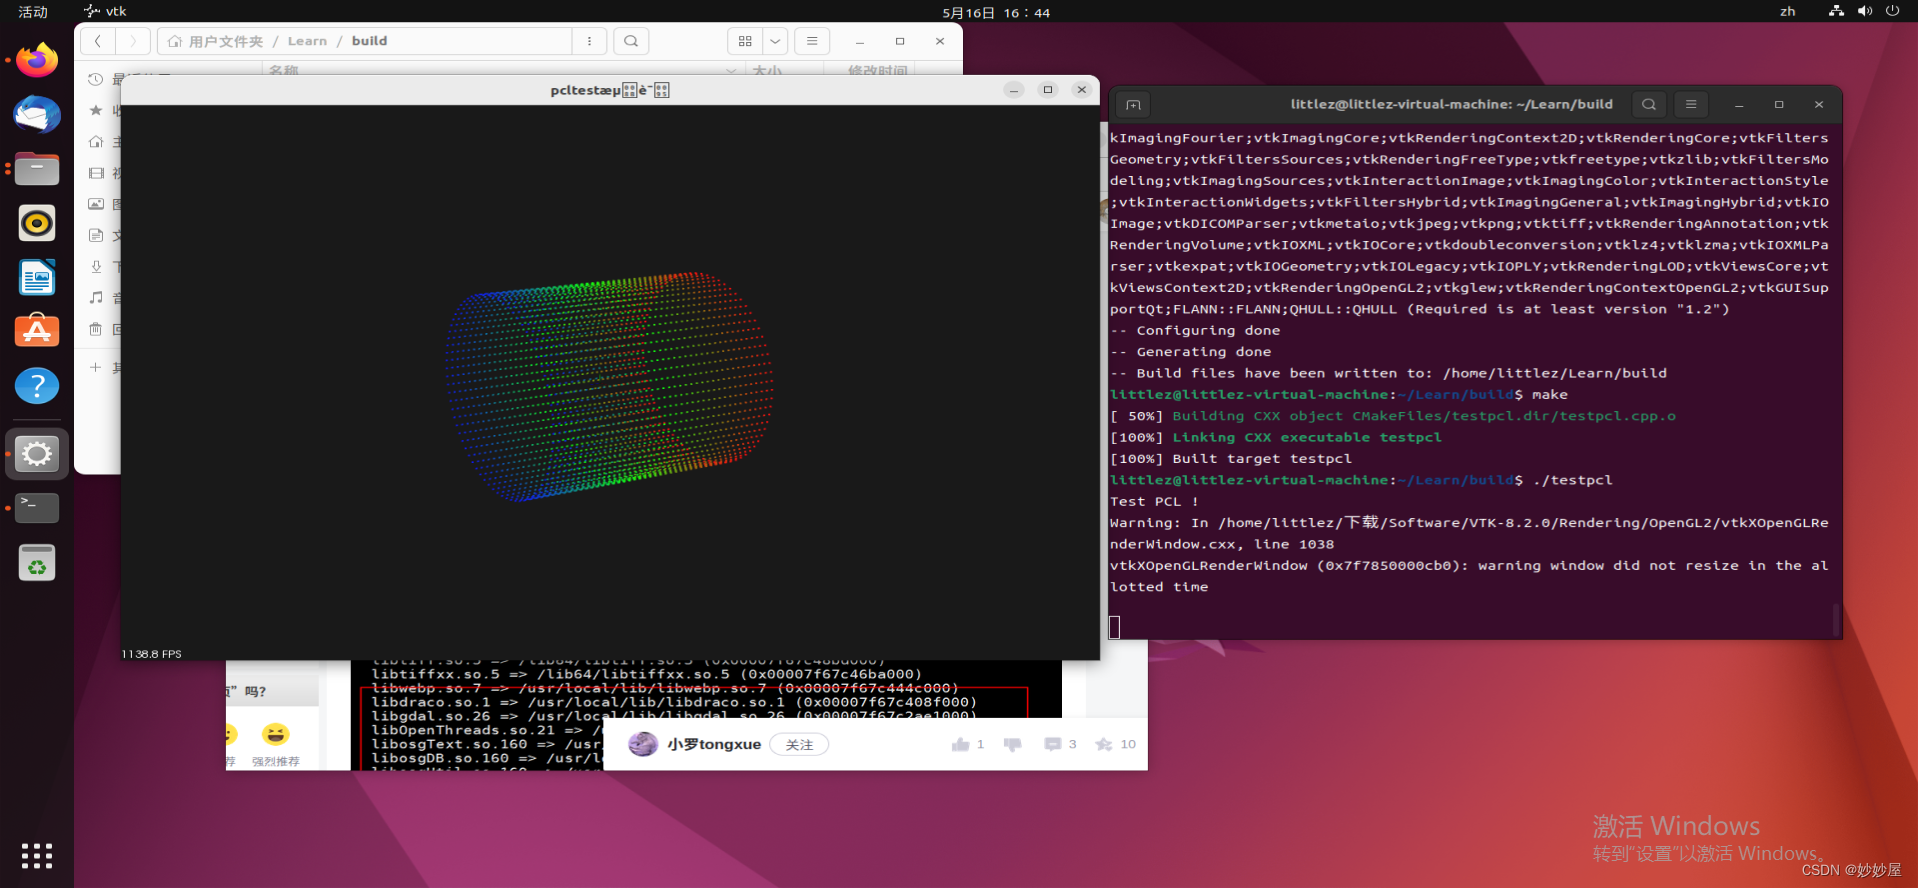Open Thunderbird mail from the dock

pyautogui.click(x=37, y=114)
